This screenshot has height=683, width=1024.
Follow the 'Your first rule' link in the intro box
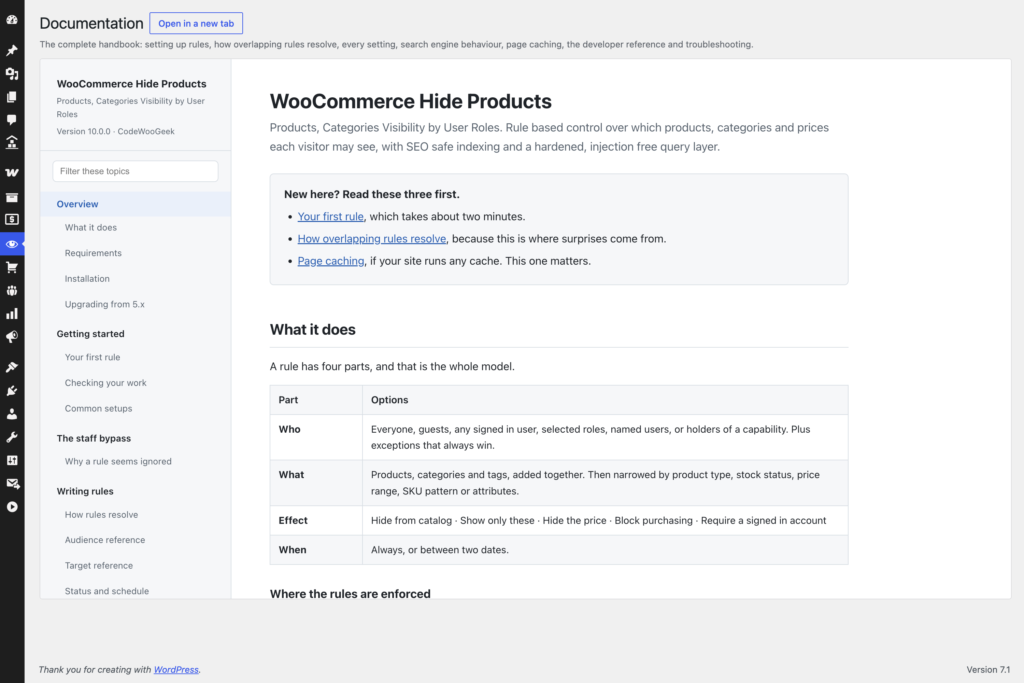pyautogui.click(x=330, y=217)
